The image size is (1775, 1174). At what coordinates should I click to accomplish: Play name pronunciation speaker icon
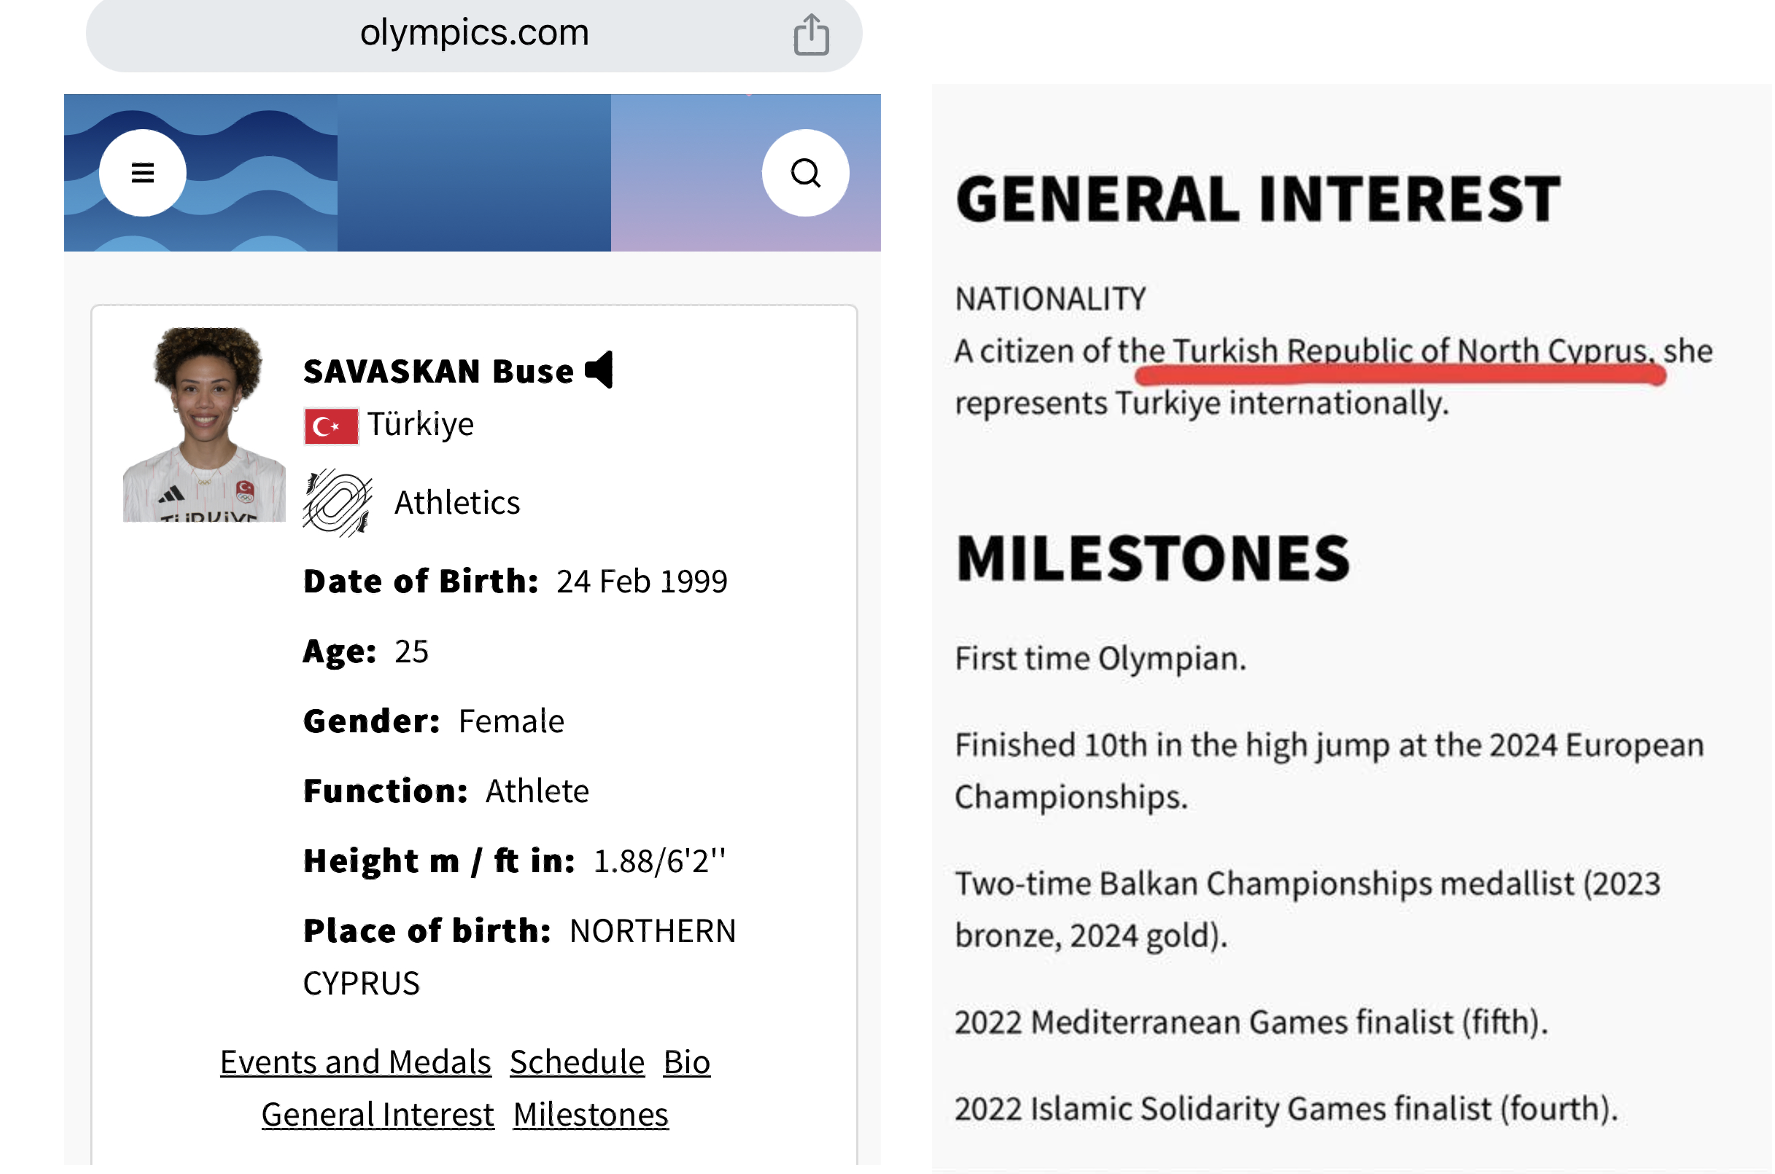click(600, 370)
